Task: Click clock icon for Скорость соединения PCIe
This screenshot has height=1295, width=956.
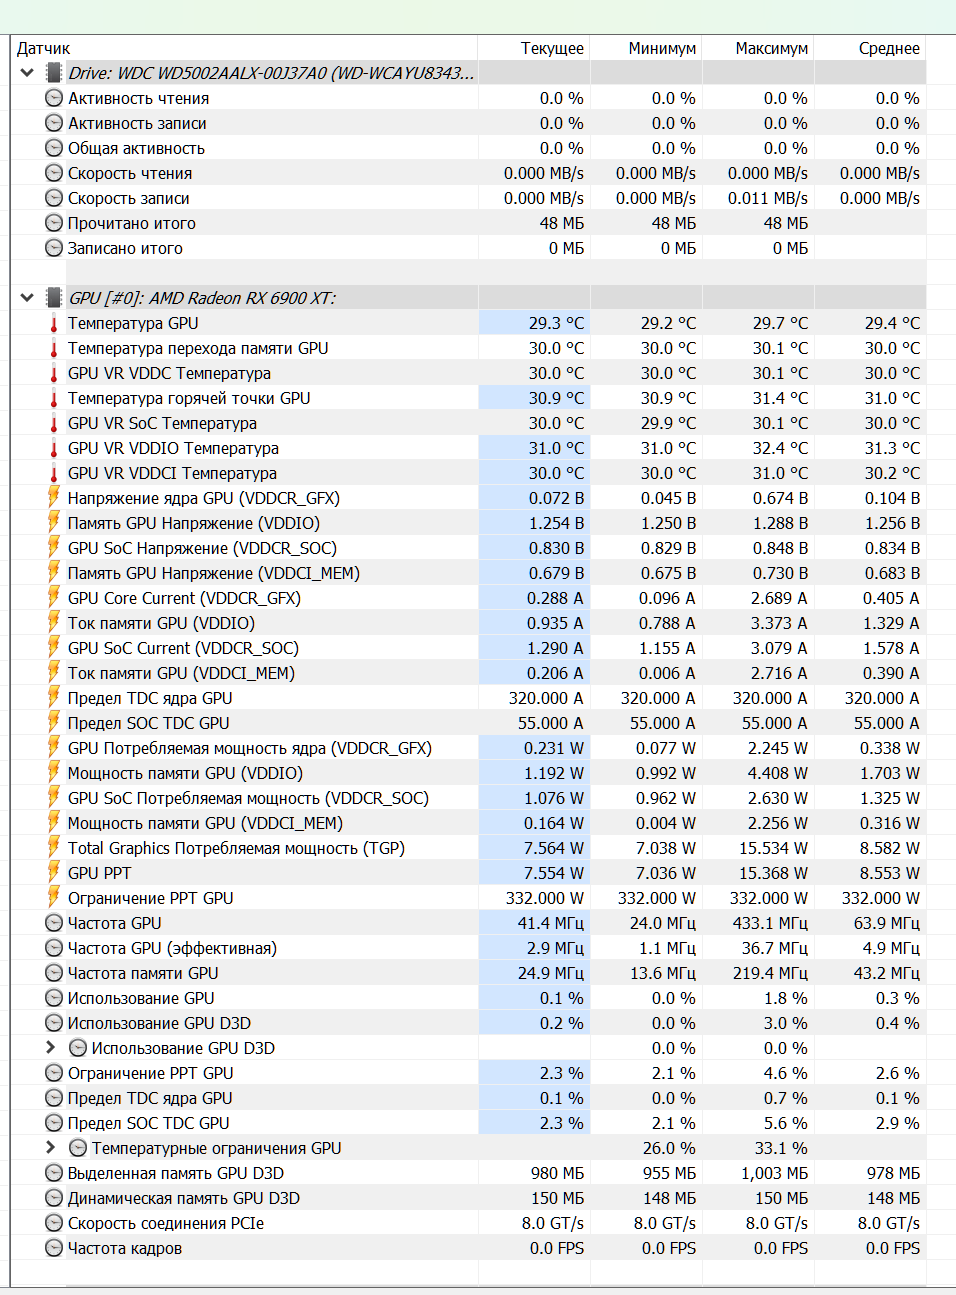Action: coord(54,1223)
